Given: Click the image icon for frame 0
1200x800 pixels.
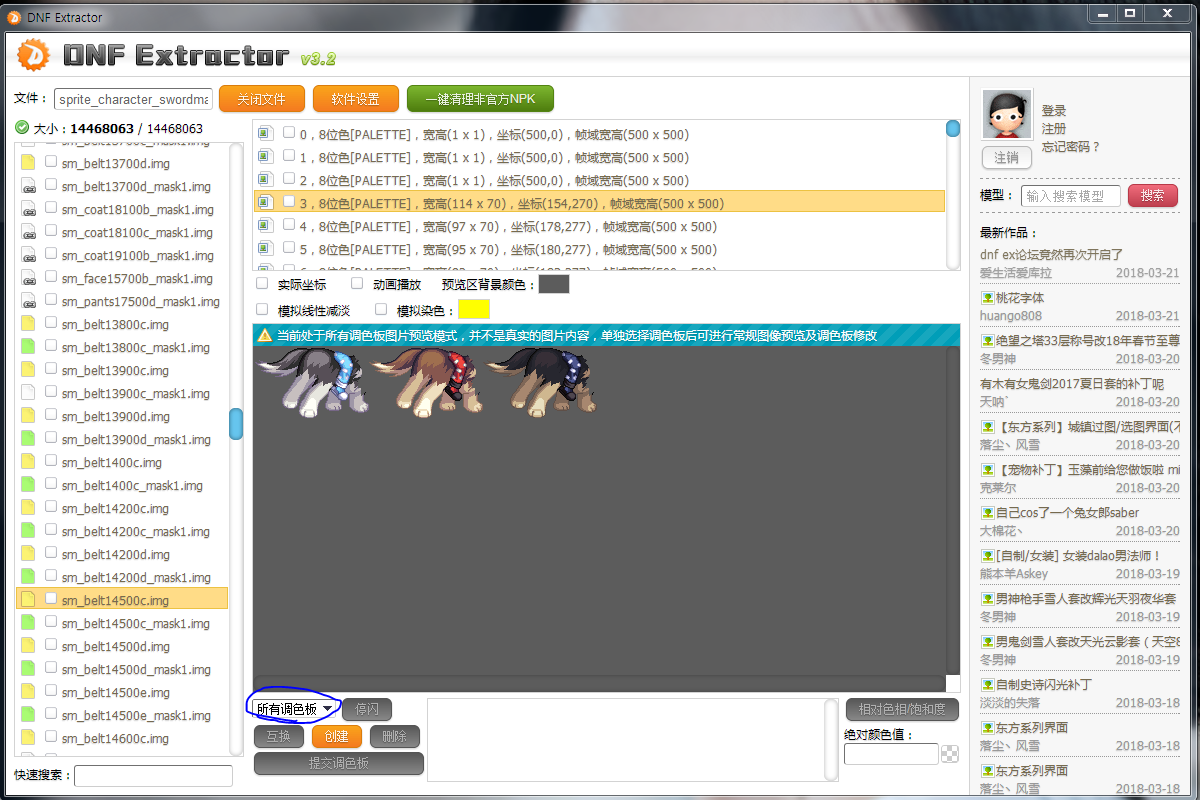Looking at the screenshot, I should [x=264, y=134].
